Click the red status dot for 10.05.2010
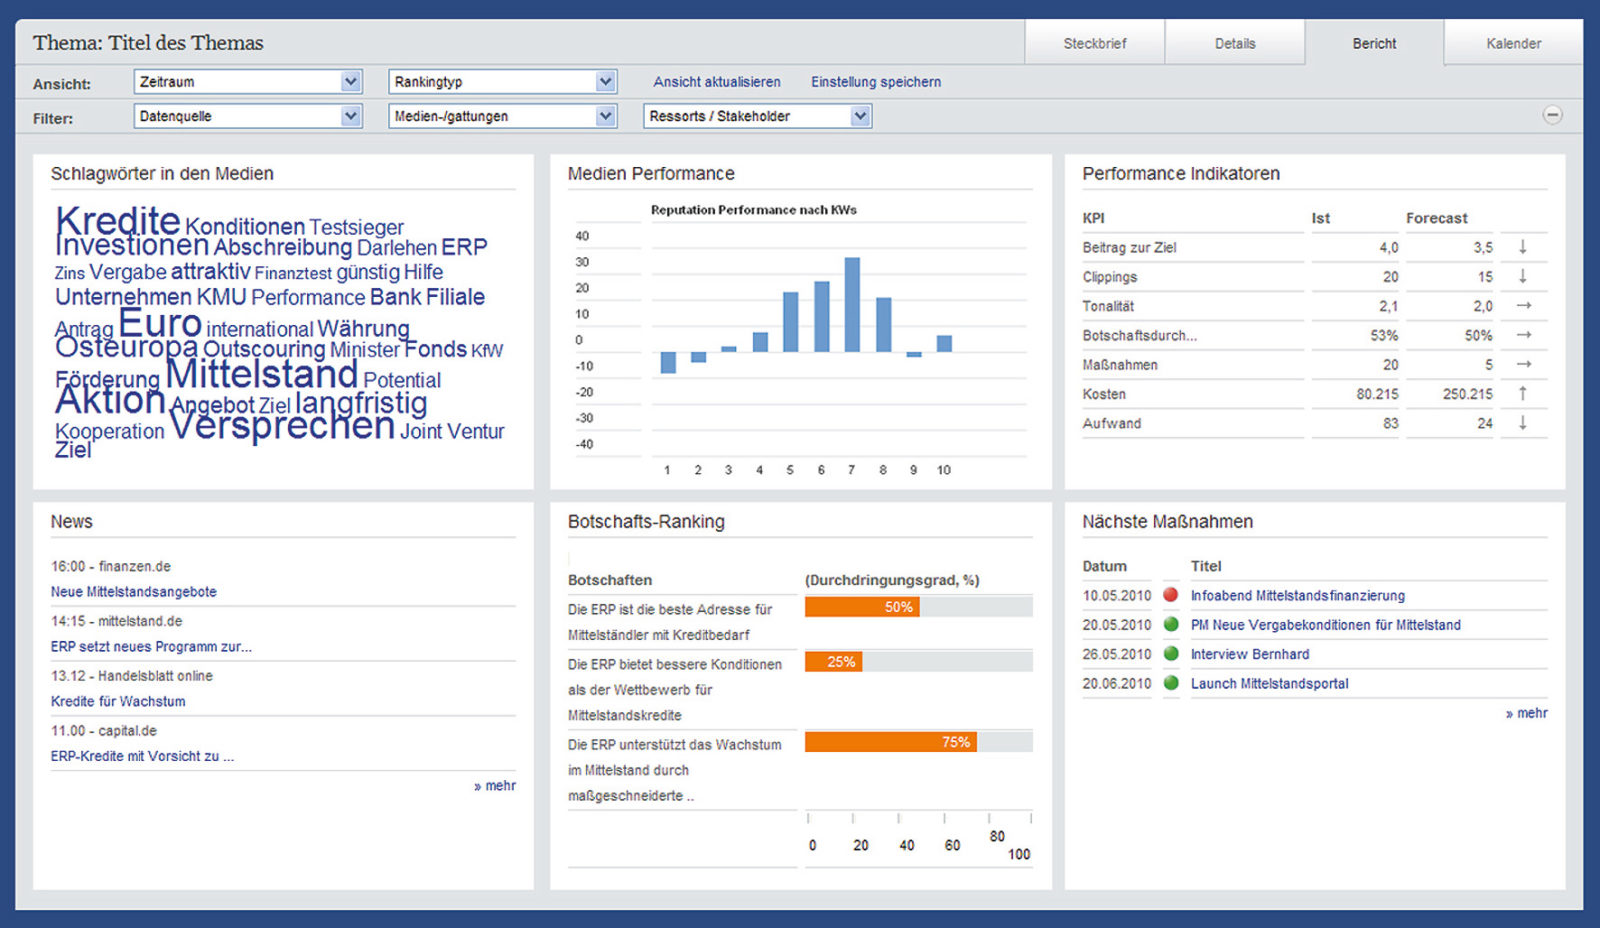 (x=1171, y=595)
